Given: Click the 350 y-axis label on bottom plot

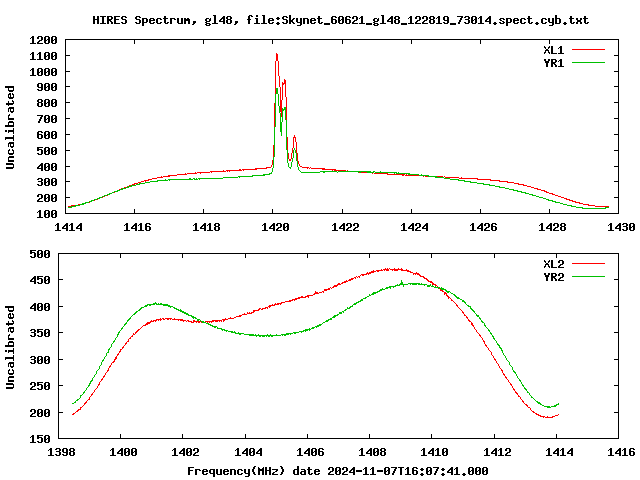Looking at the screenshot, I should coord(40,333).
